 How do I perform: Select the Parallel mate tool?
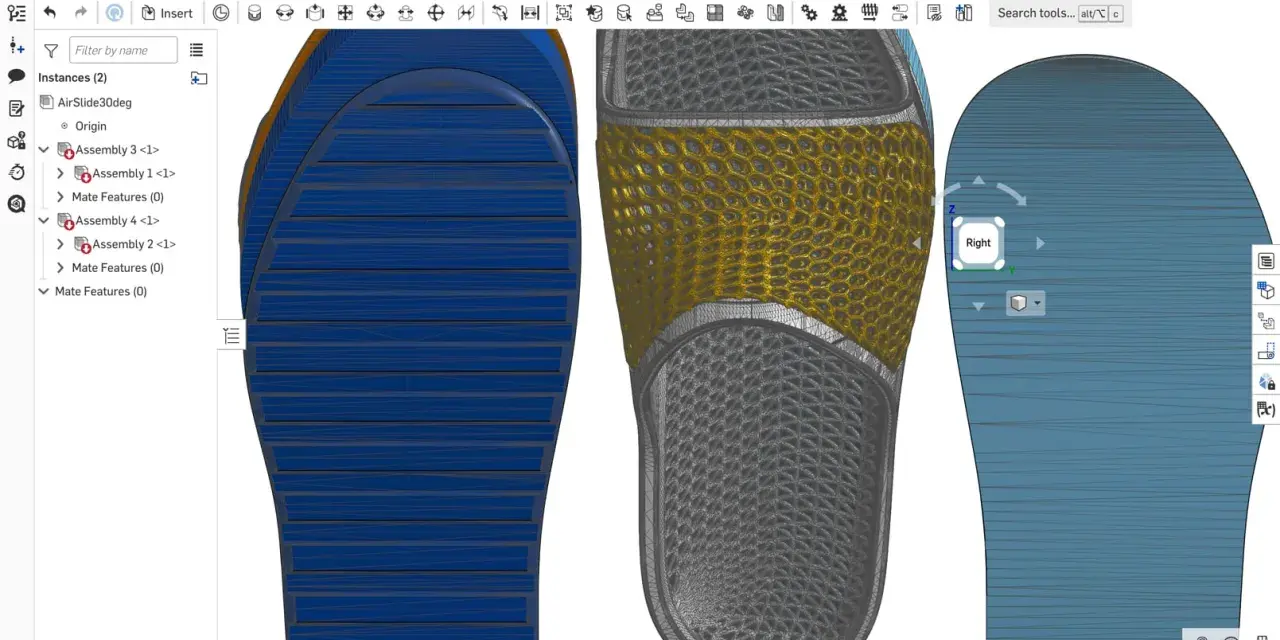[466, 13]
